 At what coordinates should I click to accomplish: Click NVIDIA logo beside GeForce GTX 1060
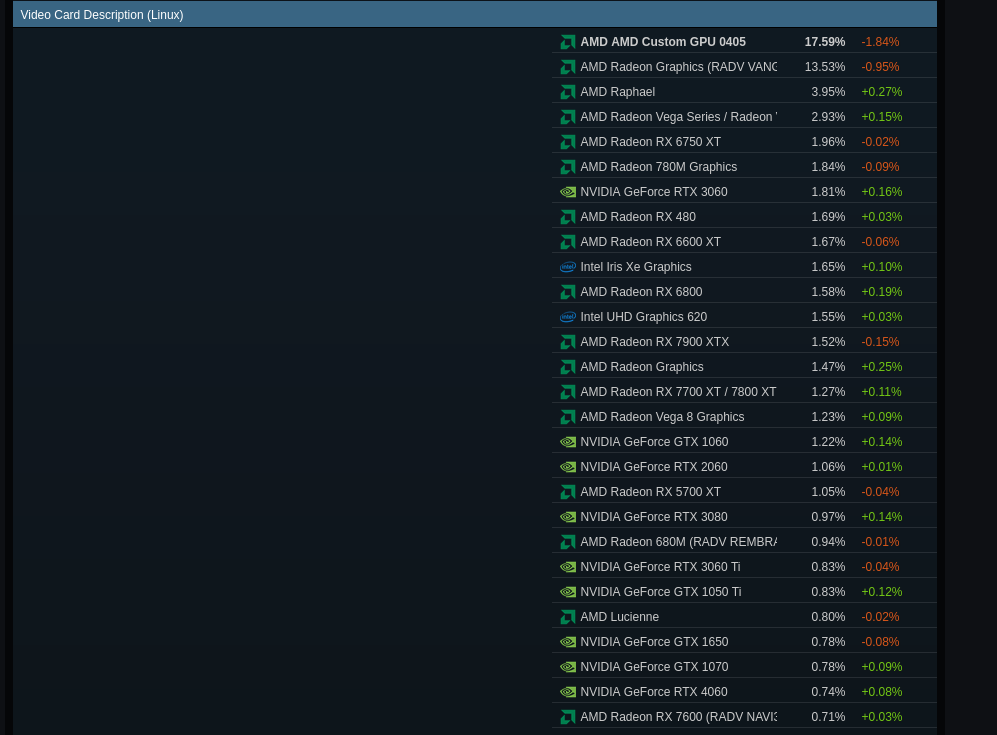pos(568,442)
